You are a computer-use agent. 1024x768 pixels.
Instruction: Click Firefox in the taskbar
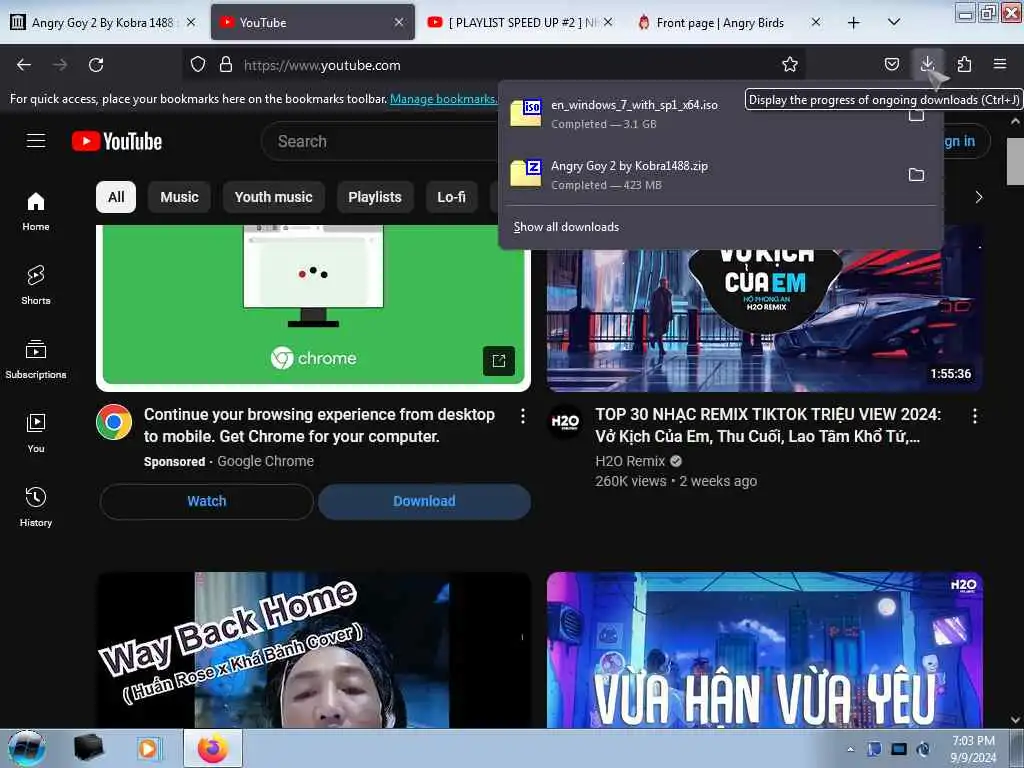213,748
